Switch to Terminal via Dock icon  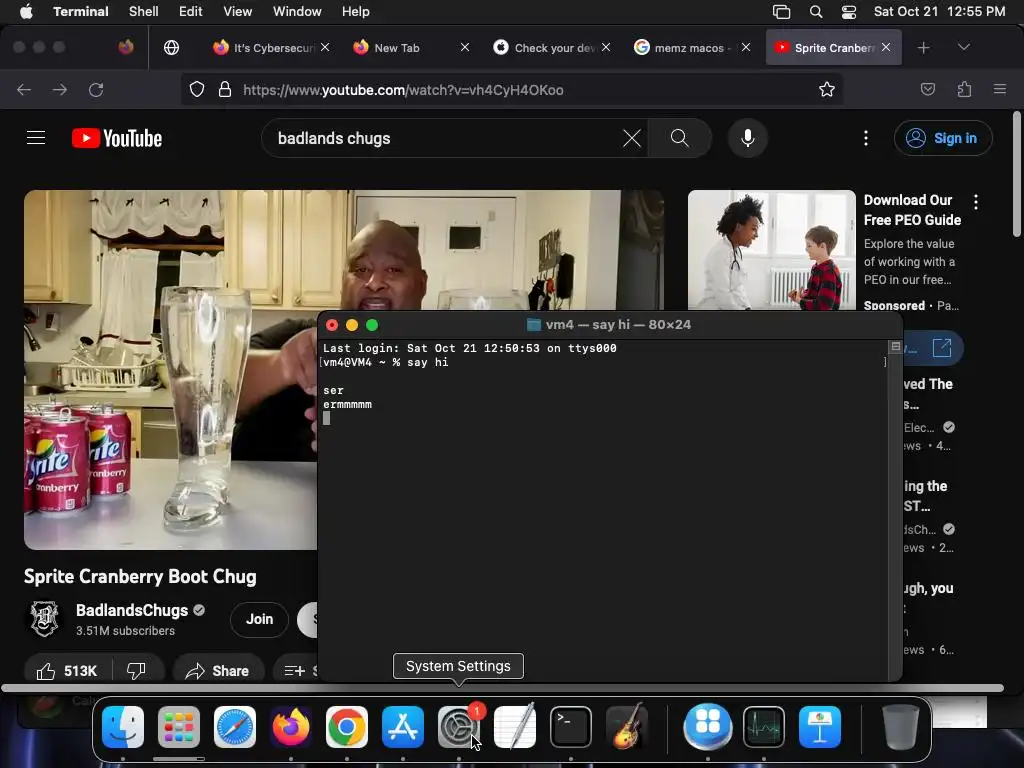click(x=571, y=727)
